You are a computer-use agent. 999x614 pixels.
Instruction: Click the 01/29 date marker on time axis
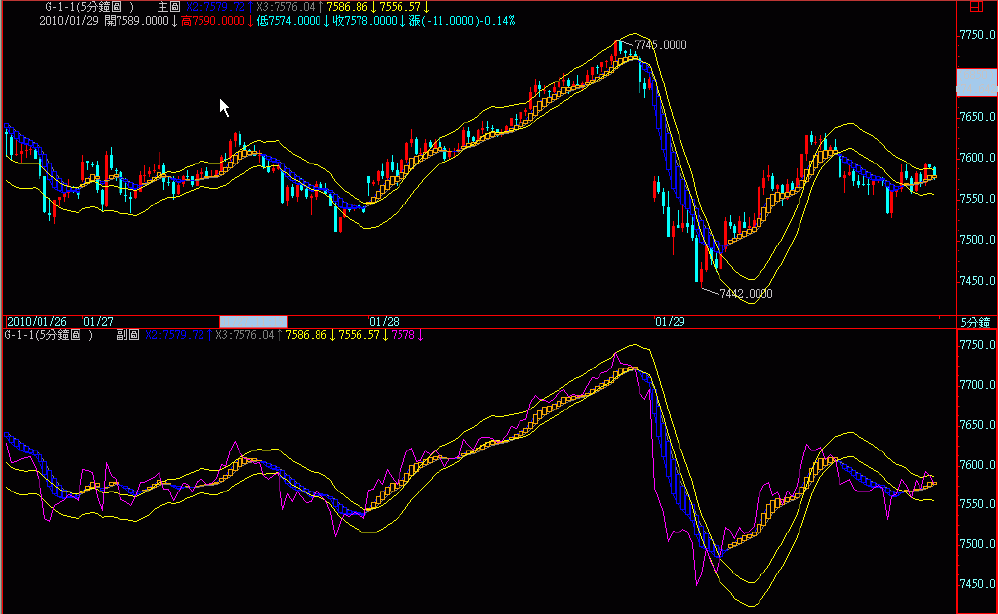669,322
